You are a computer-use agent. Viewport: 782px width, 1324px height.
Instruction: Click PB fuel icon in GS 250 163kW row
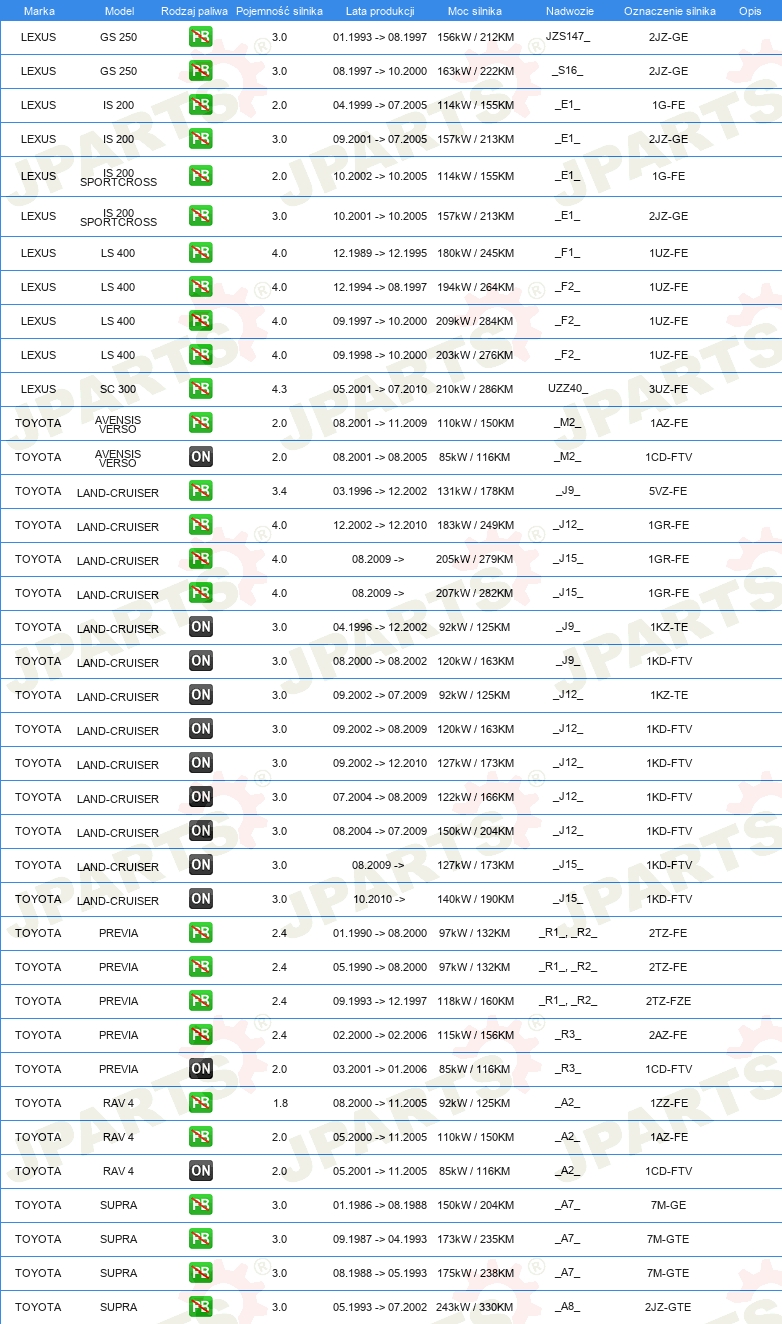coord(201,71)
